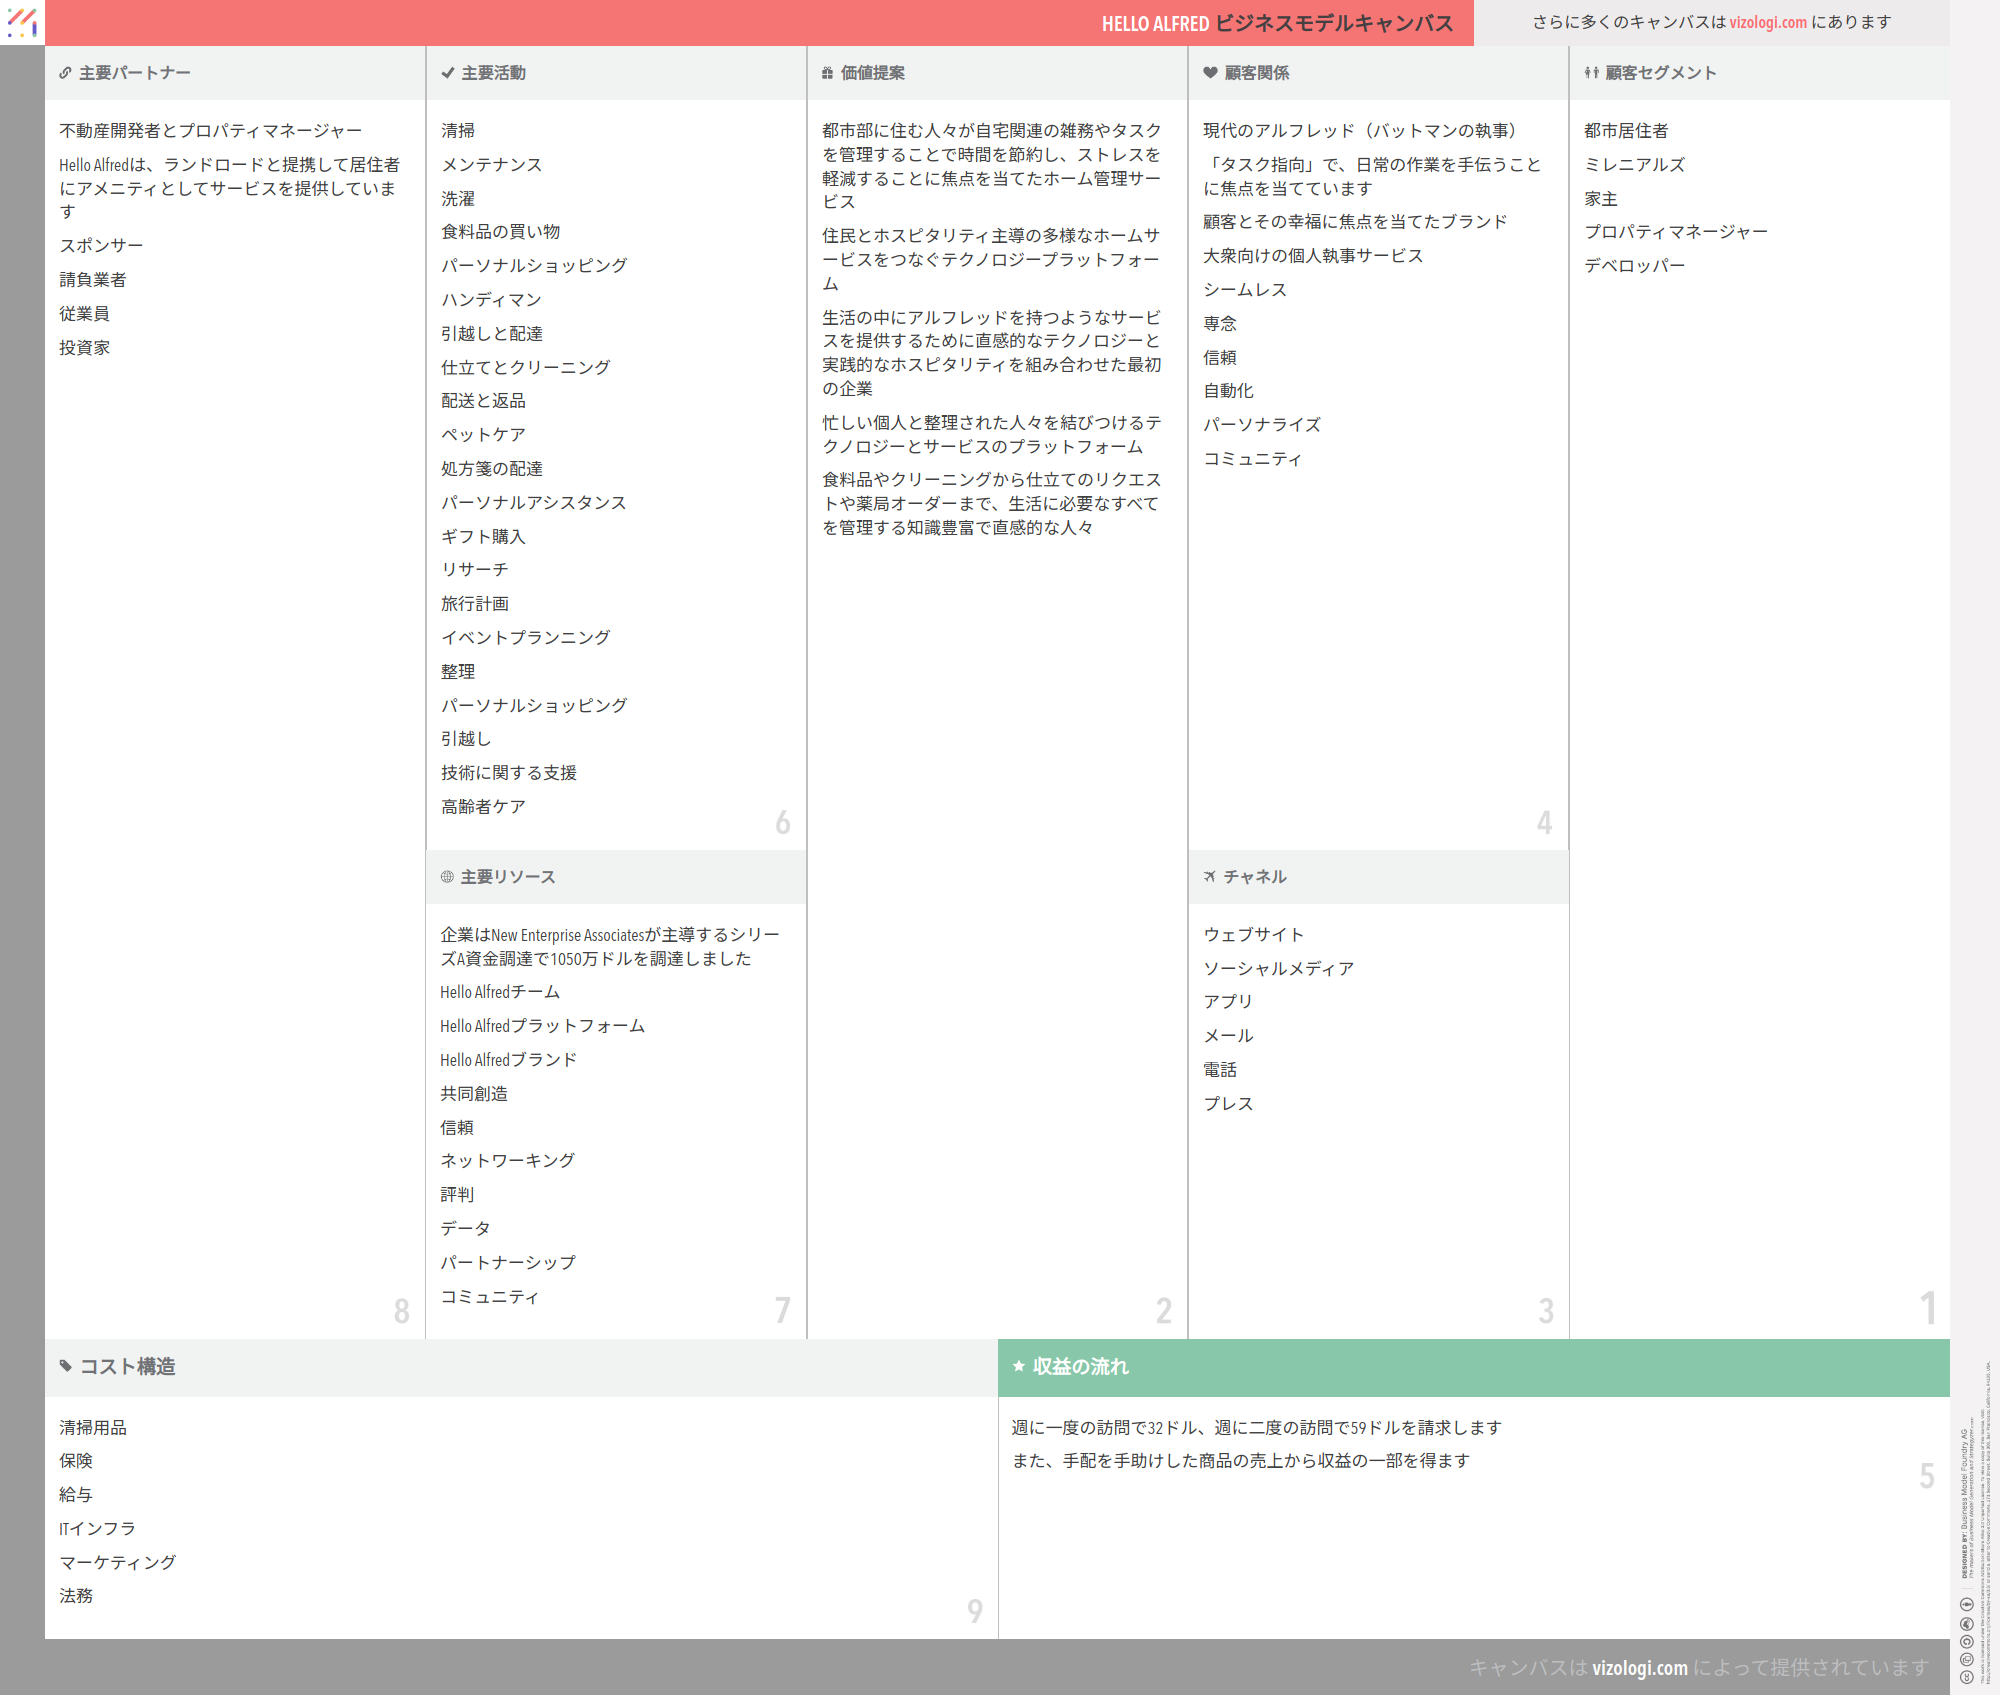Screen dimensions: 2000x1695
Task: Select the 収益の流れ green section header
Action: tap(1473, 1367)
